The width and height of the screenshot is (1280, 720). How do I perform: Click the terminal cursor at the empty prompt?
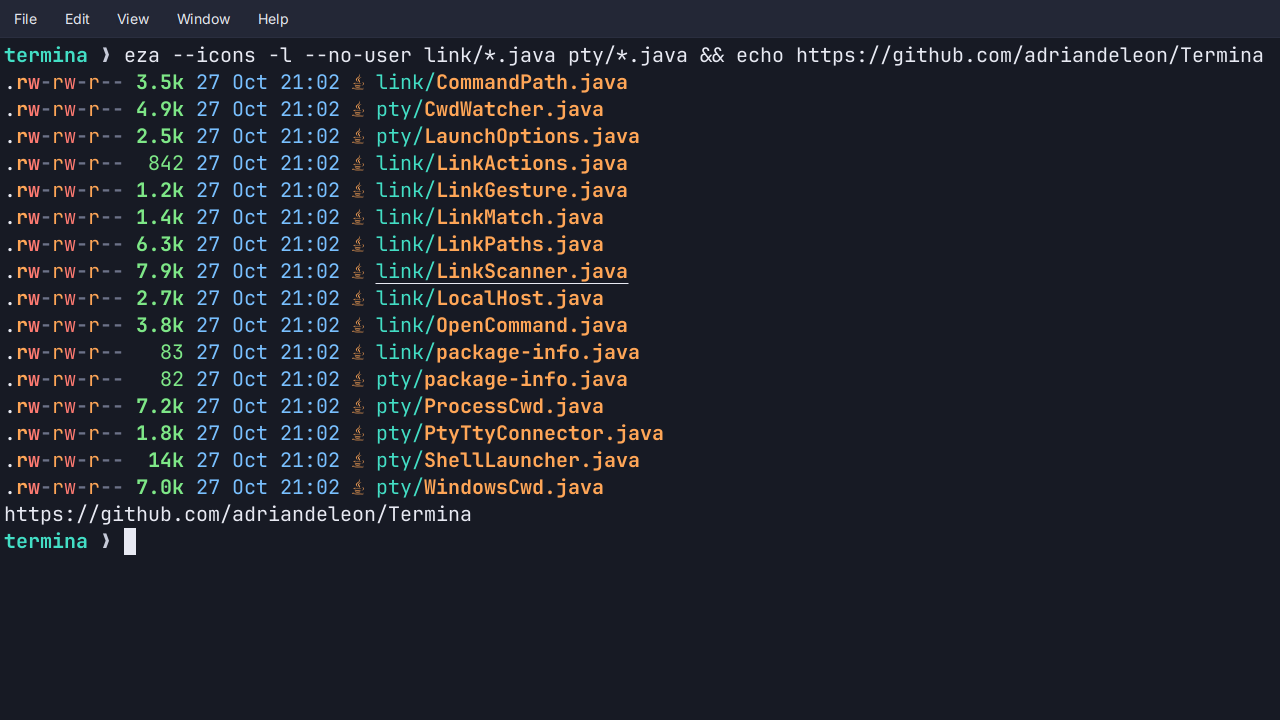tap(130, 541)
